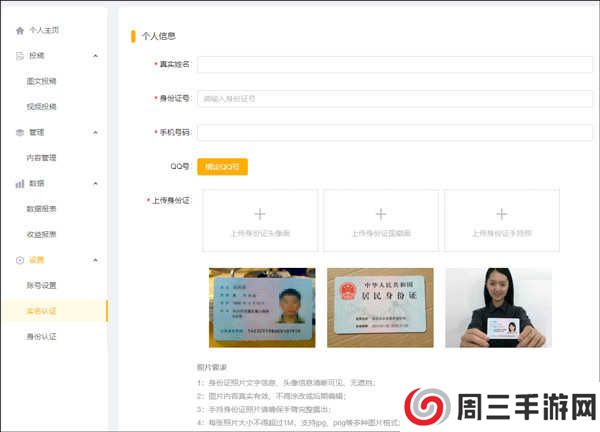Collapse the 数据 section using its arrow
This screenshot has width=600, height=432.
coord(95,183)
